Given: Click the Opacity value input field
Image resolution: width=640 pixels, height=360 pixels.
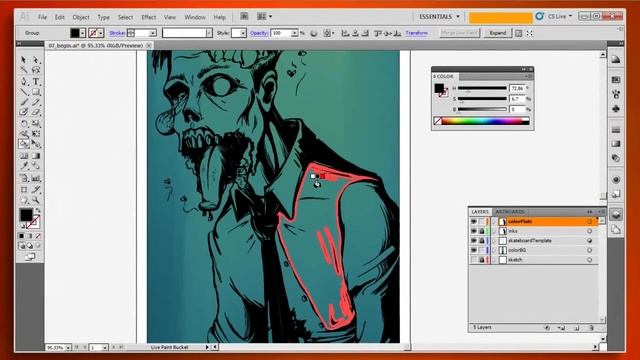Looking at the screenshot, I should pyautogui.click(x=281, y=33).
